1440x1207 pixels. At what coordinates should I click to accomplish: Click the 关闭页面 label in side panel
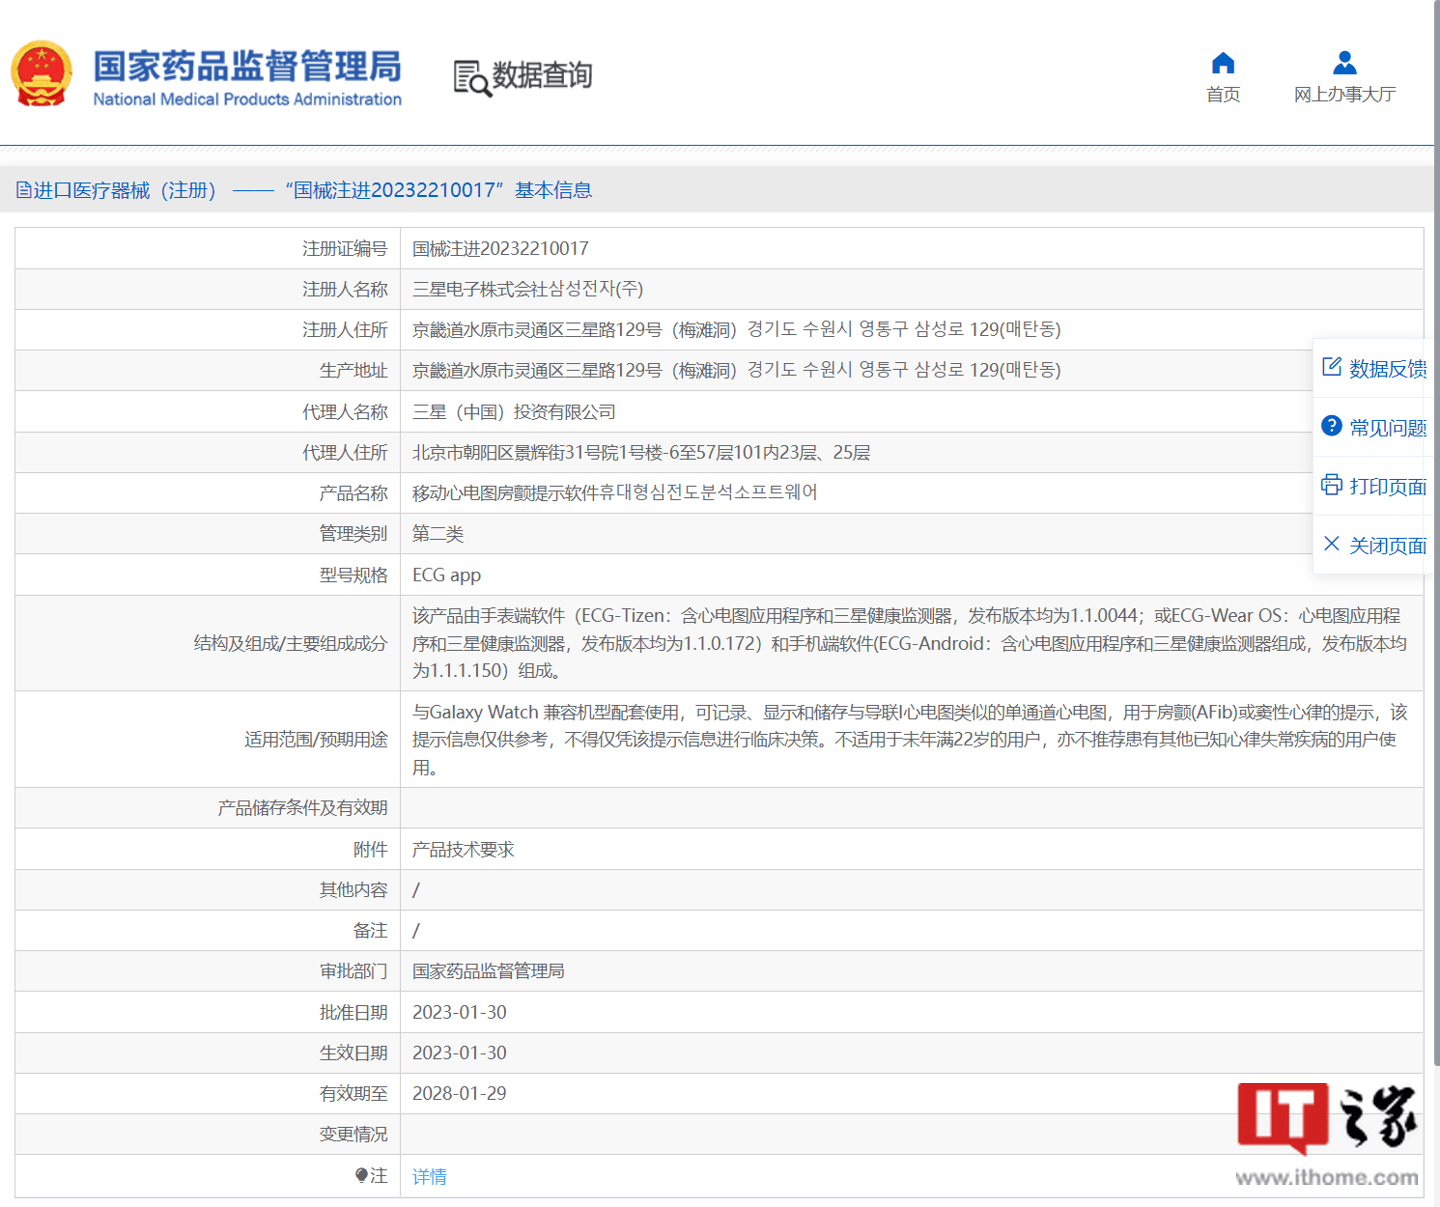[1388, 546]
